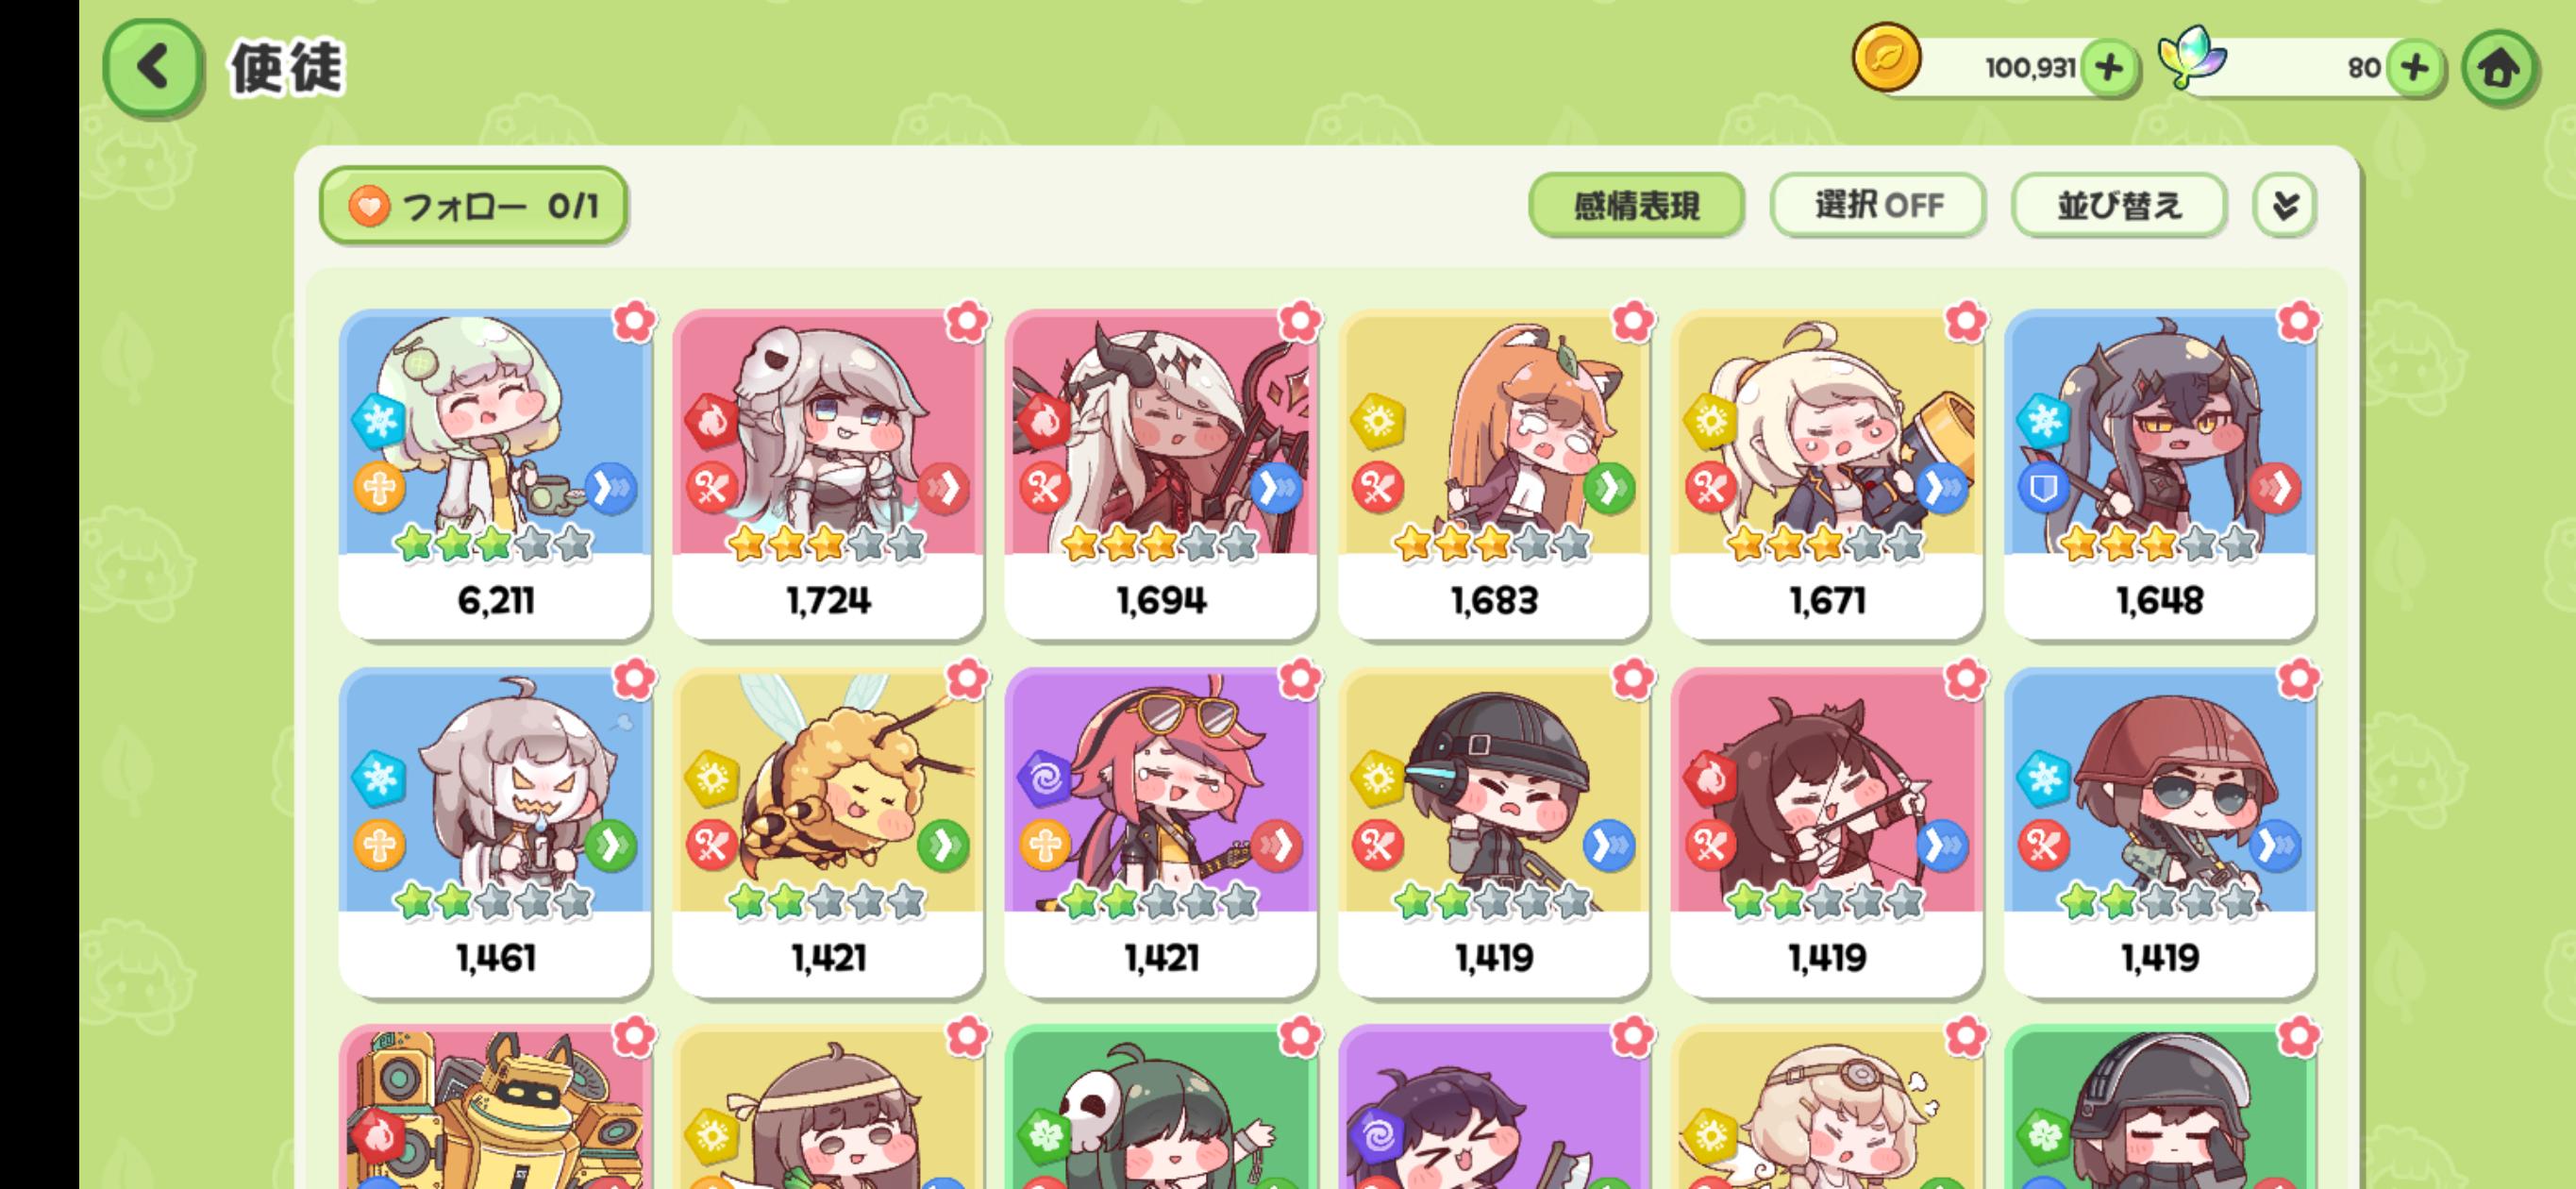Go back using the green arrow button
Viewport: 2576px width, 1189px height.
(152, 68)
